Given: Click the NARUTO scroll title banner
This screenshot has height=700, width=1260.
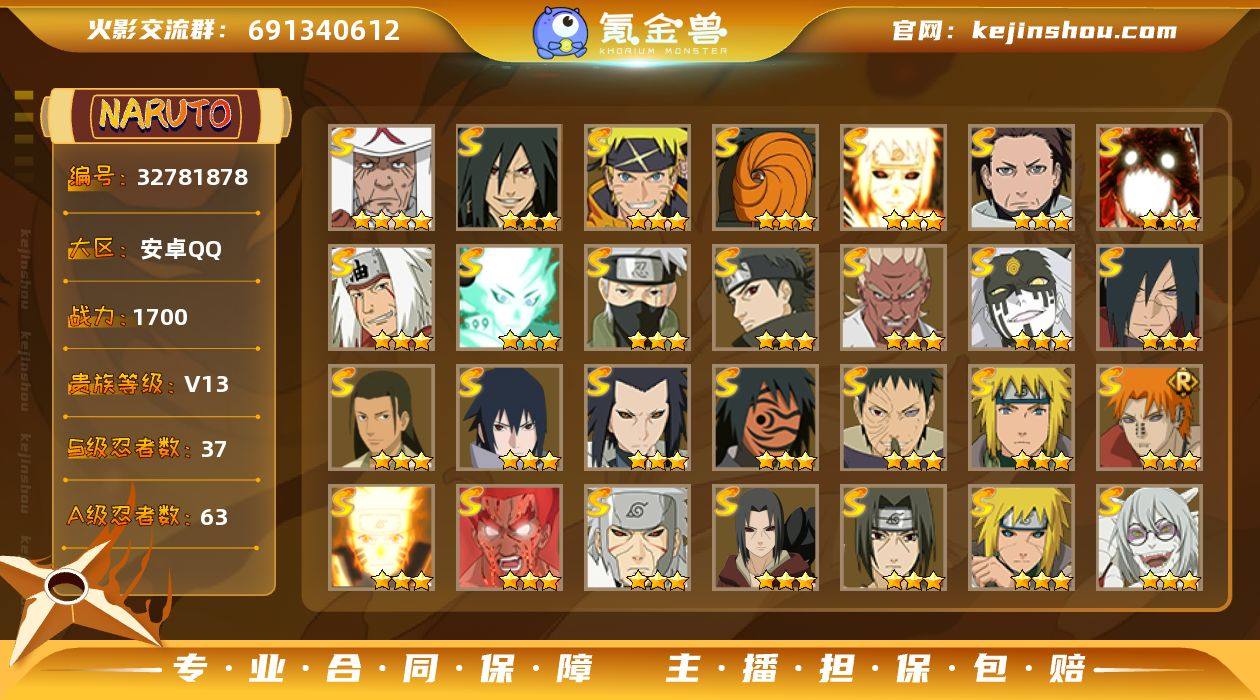Looking at the screenshot, I should pos(166,115).
